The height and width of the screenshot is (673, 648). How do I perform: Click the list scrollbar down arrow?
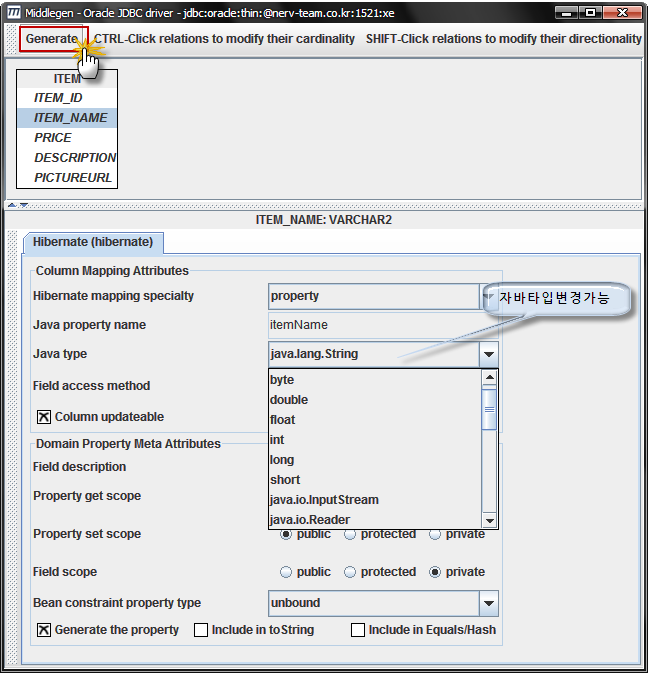pyautogui.click(x=489, y=521)
